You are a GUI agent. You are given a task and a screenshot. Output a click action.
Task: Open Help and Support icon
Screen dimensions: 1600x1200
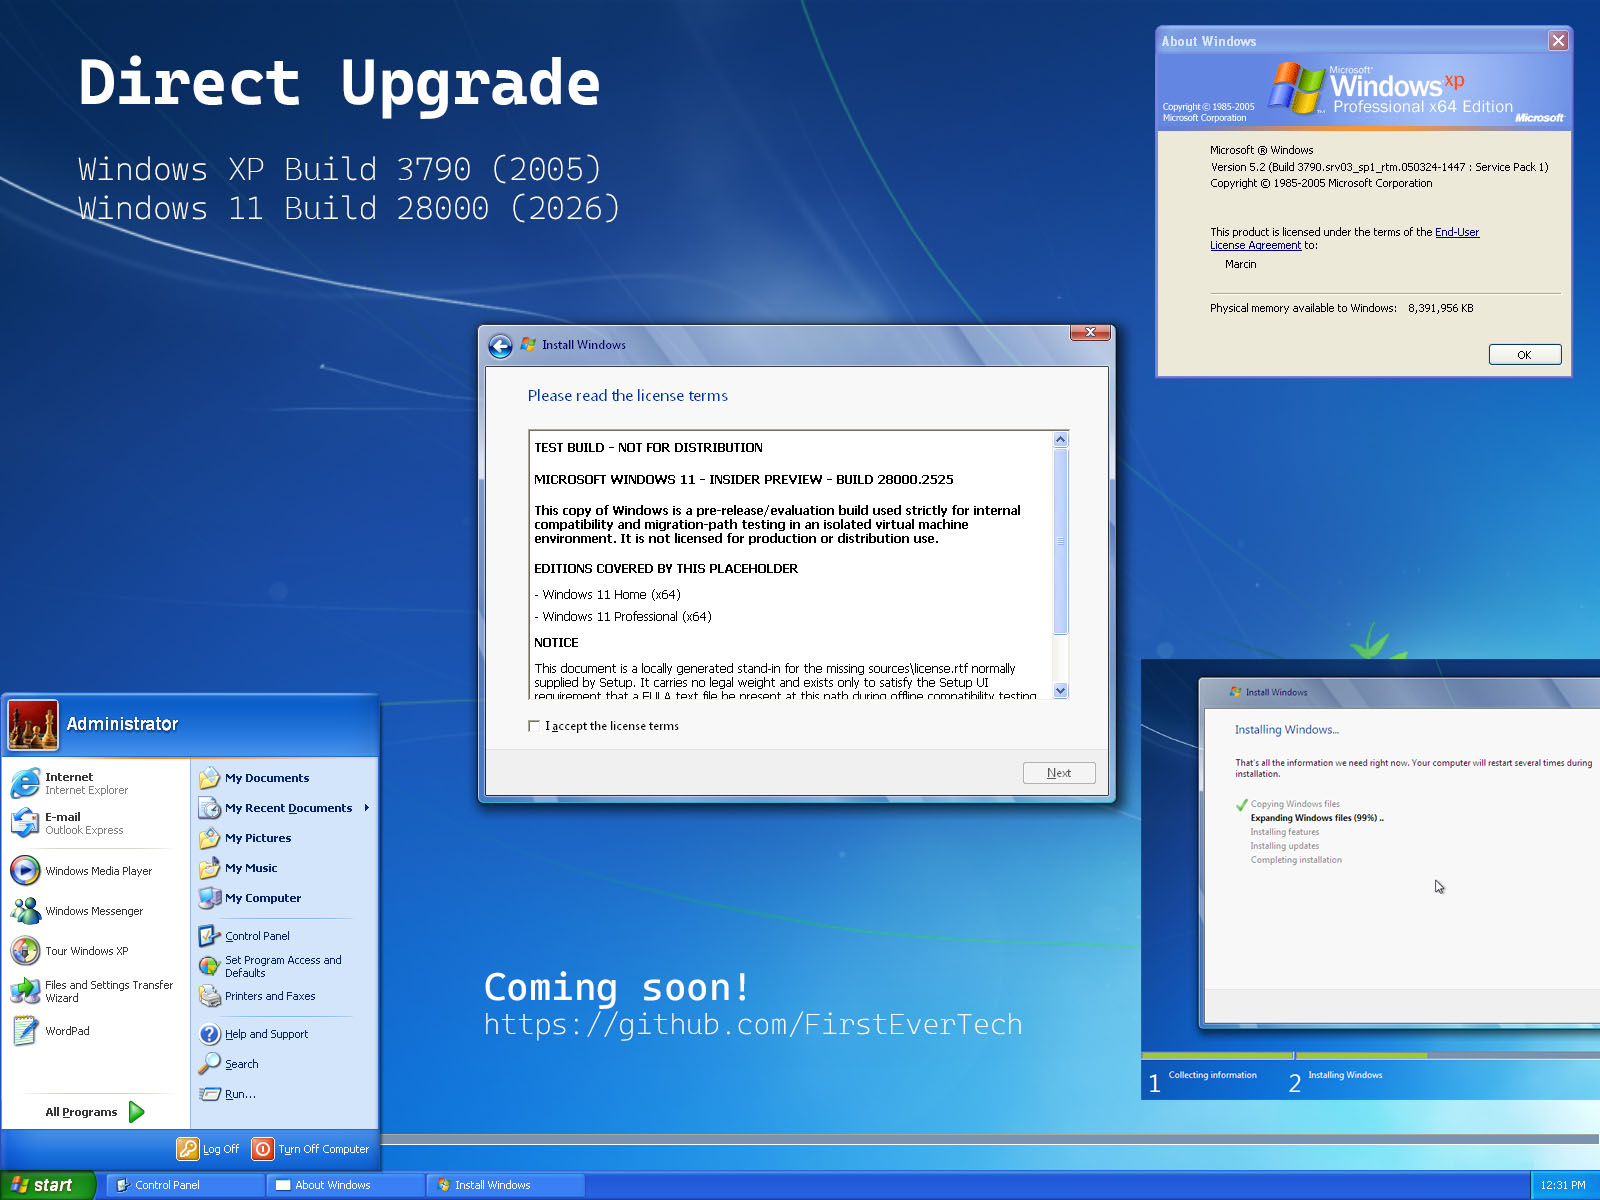[x=209, y=1034]
